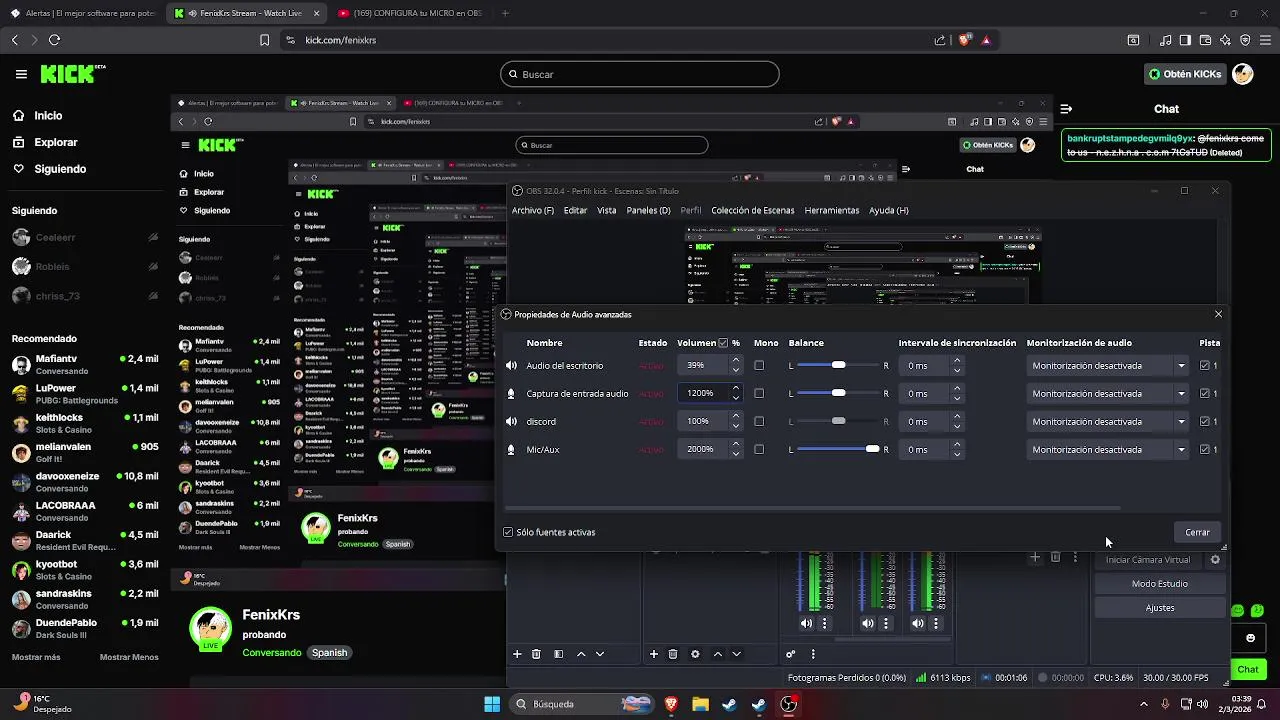The width and height of the screenshot is (1280, 720).
Task: Open OBS Ajustes button
Action: pos(1160,608)
